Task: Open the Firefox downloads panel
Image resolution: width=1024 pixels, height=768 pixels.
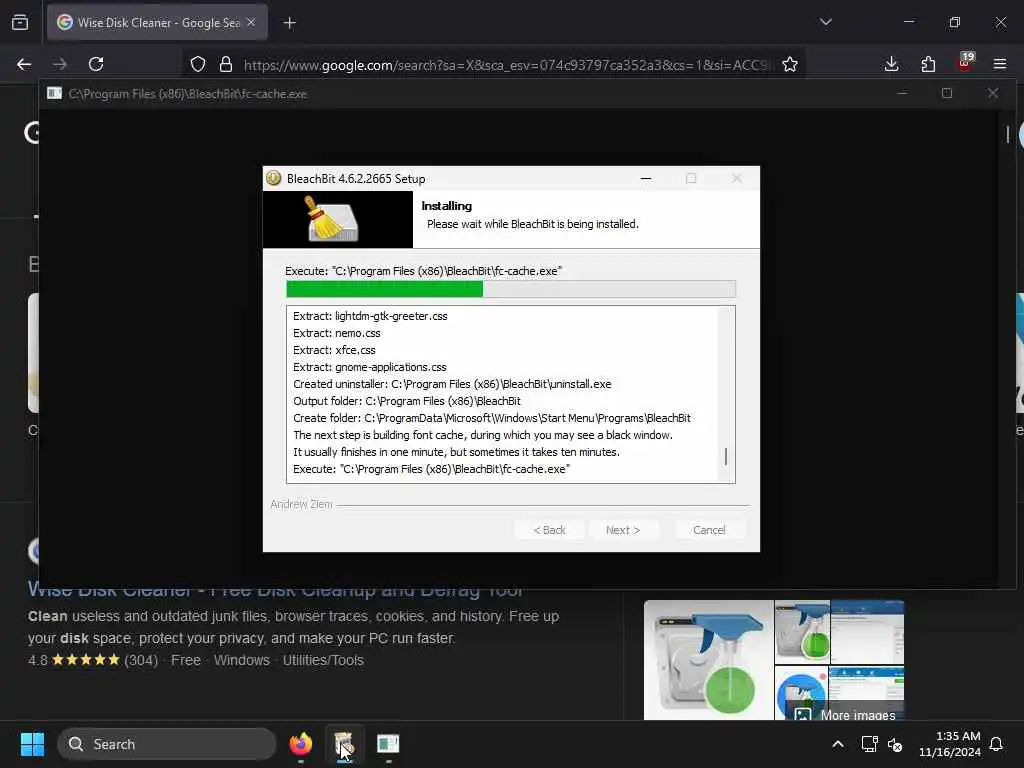Action: click(x=891, y=64)
